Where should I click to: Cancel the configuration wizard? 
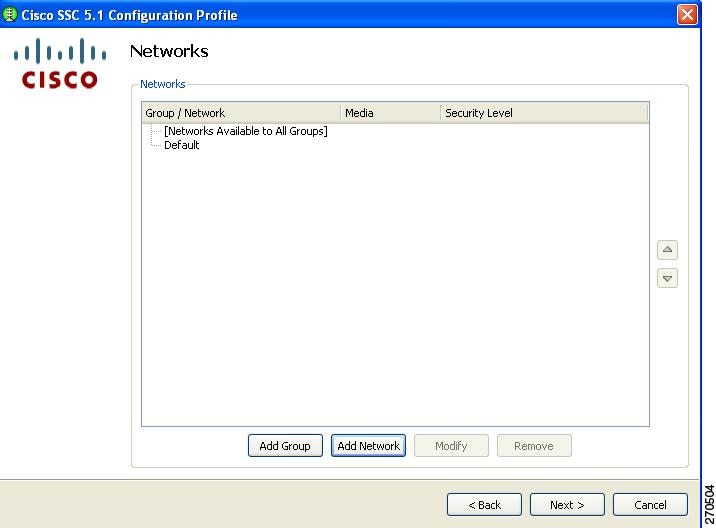[x=650, y=505]
